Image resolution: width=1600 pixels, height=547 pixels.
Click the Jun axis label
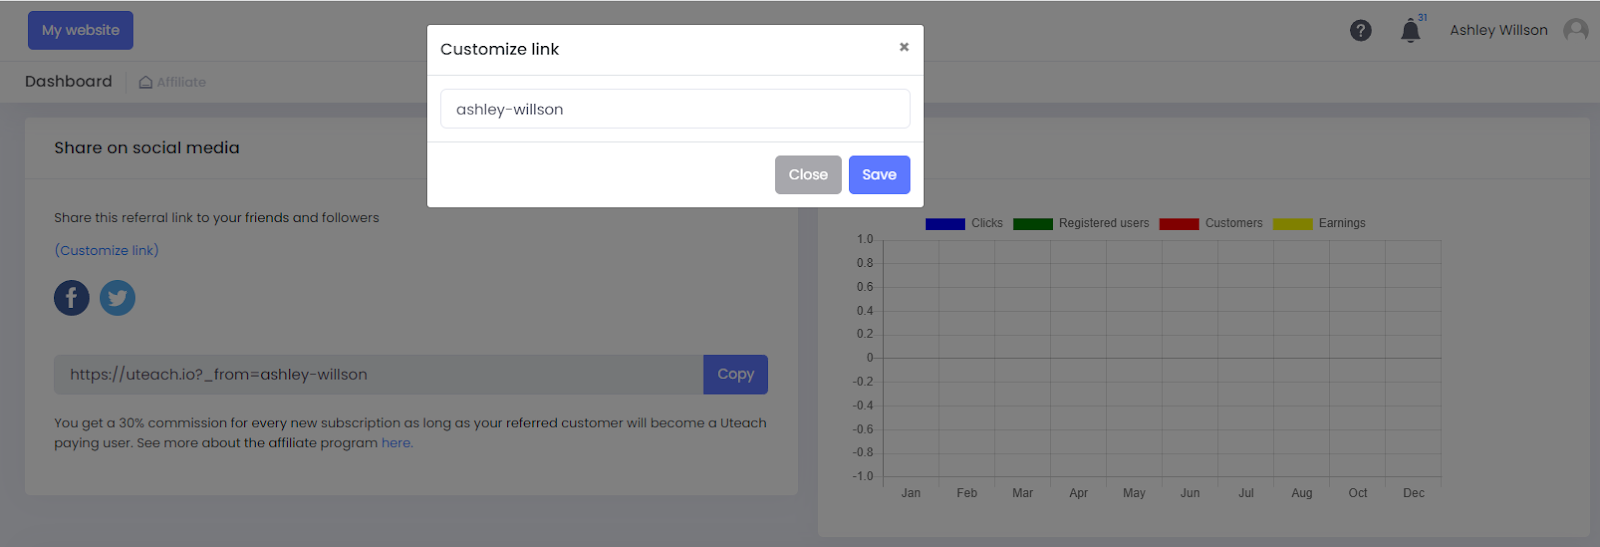(x=1190, y=493)
